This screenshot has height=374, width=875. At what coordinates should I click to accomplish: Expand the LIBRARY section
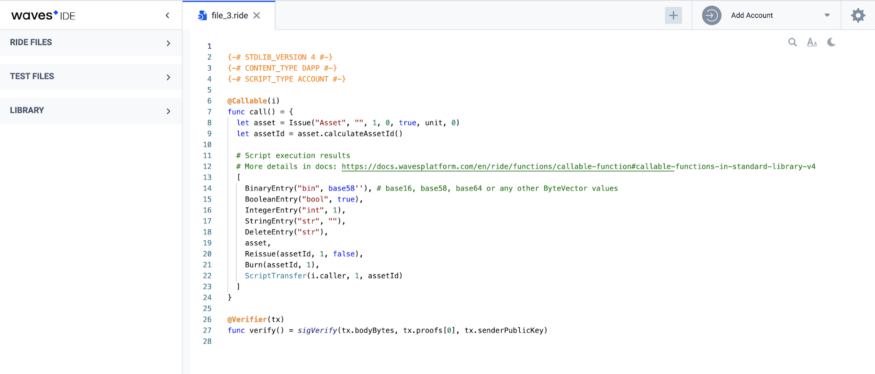(x=91, y=111)
